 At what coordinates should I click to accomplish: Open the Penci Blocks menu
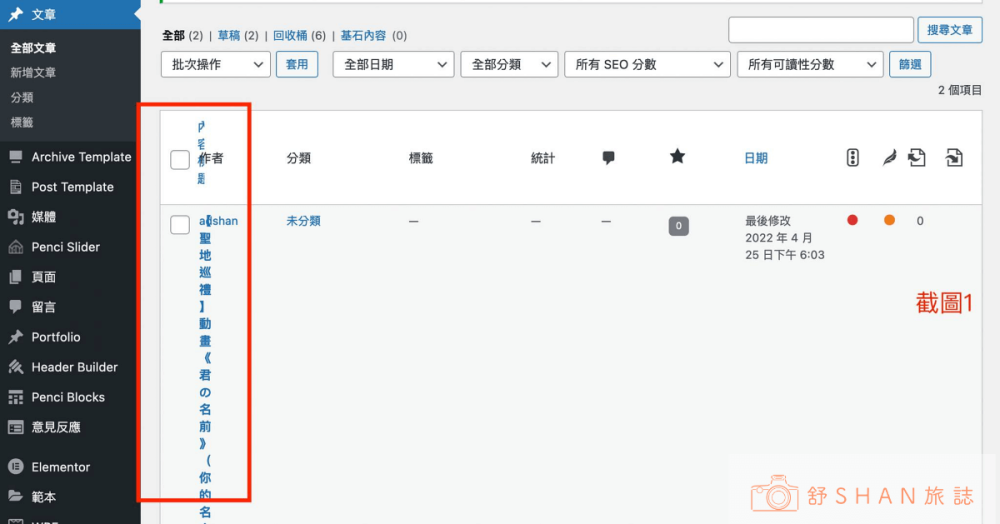click(70, 397)
